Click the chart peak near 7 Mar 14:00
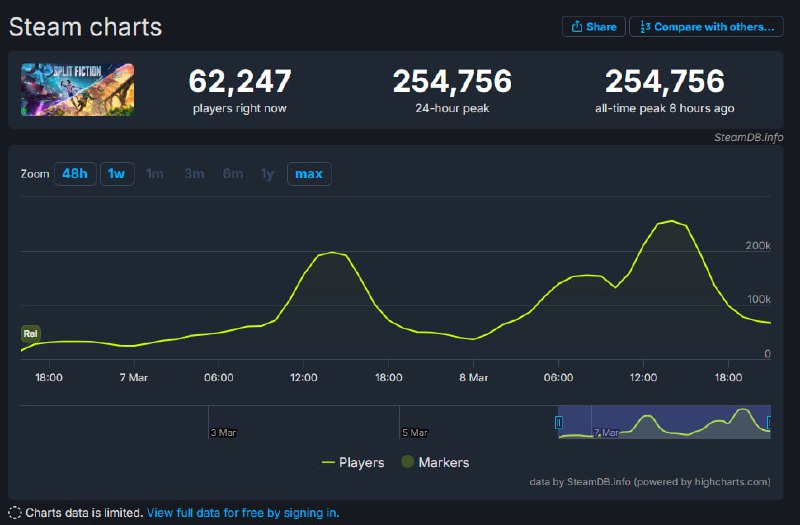 (332, 252)
